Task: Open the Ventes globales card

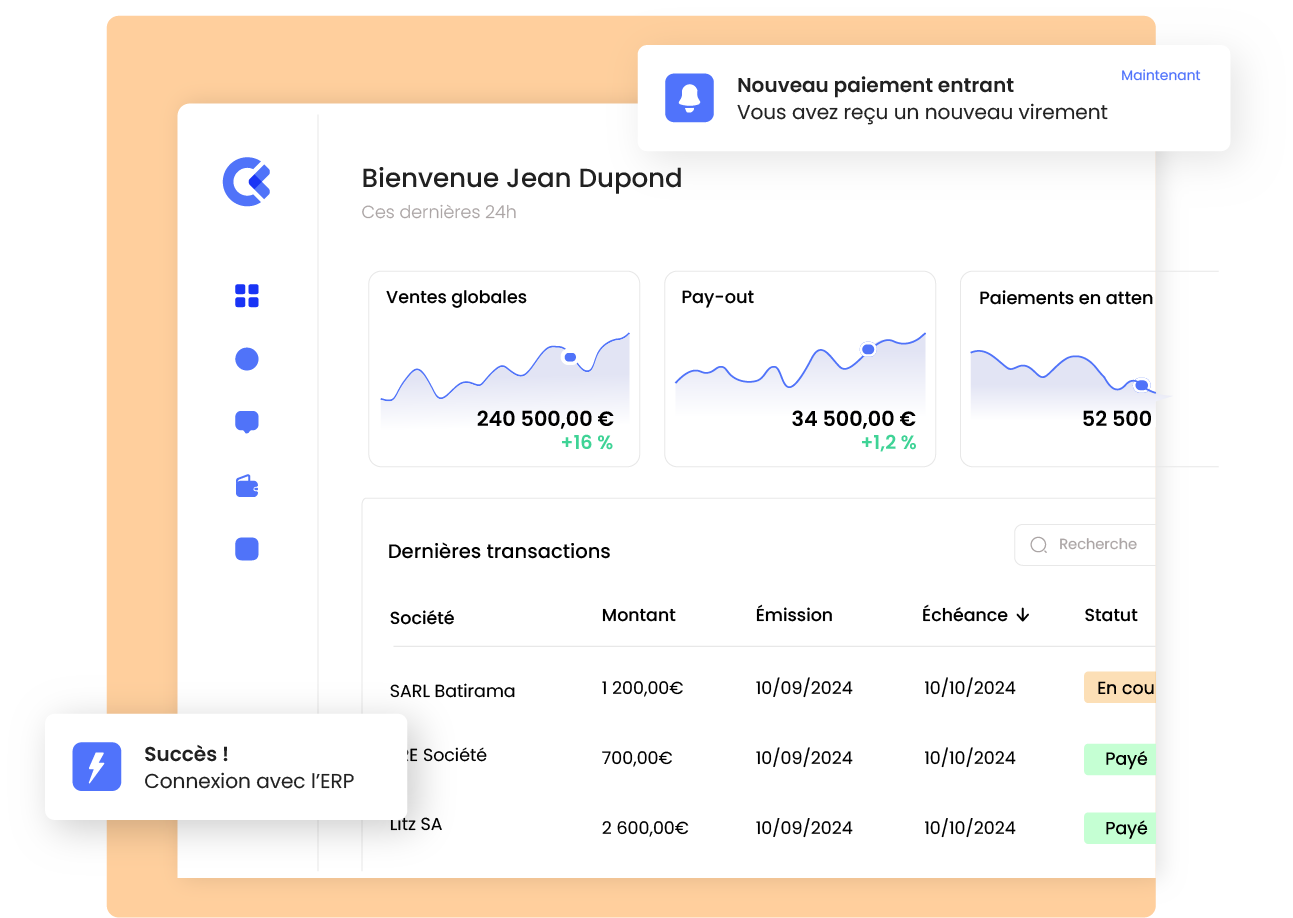Action: [504, 368]
